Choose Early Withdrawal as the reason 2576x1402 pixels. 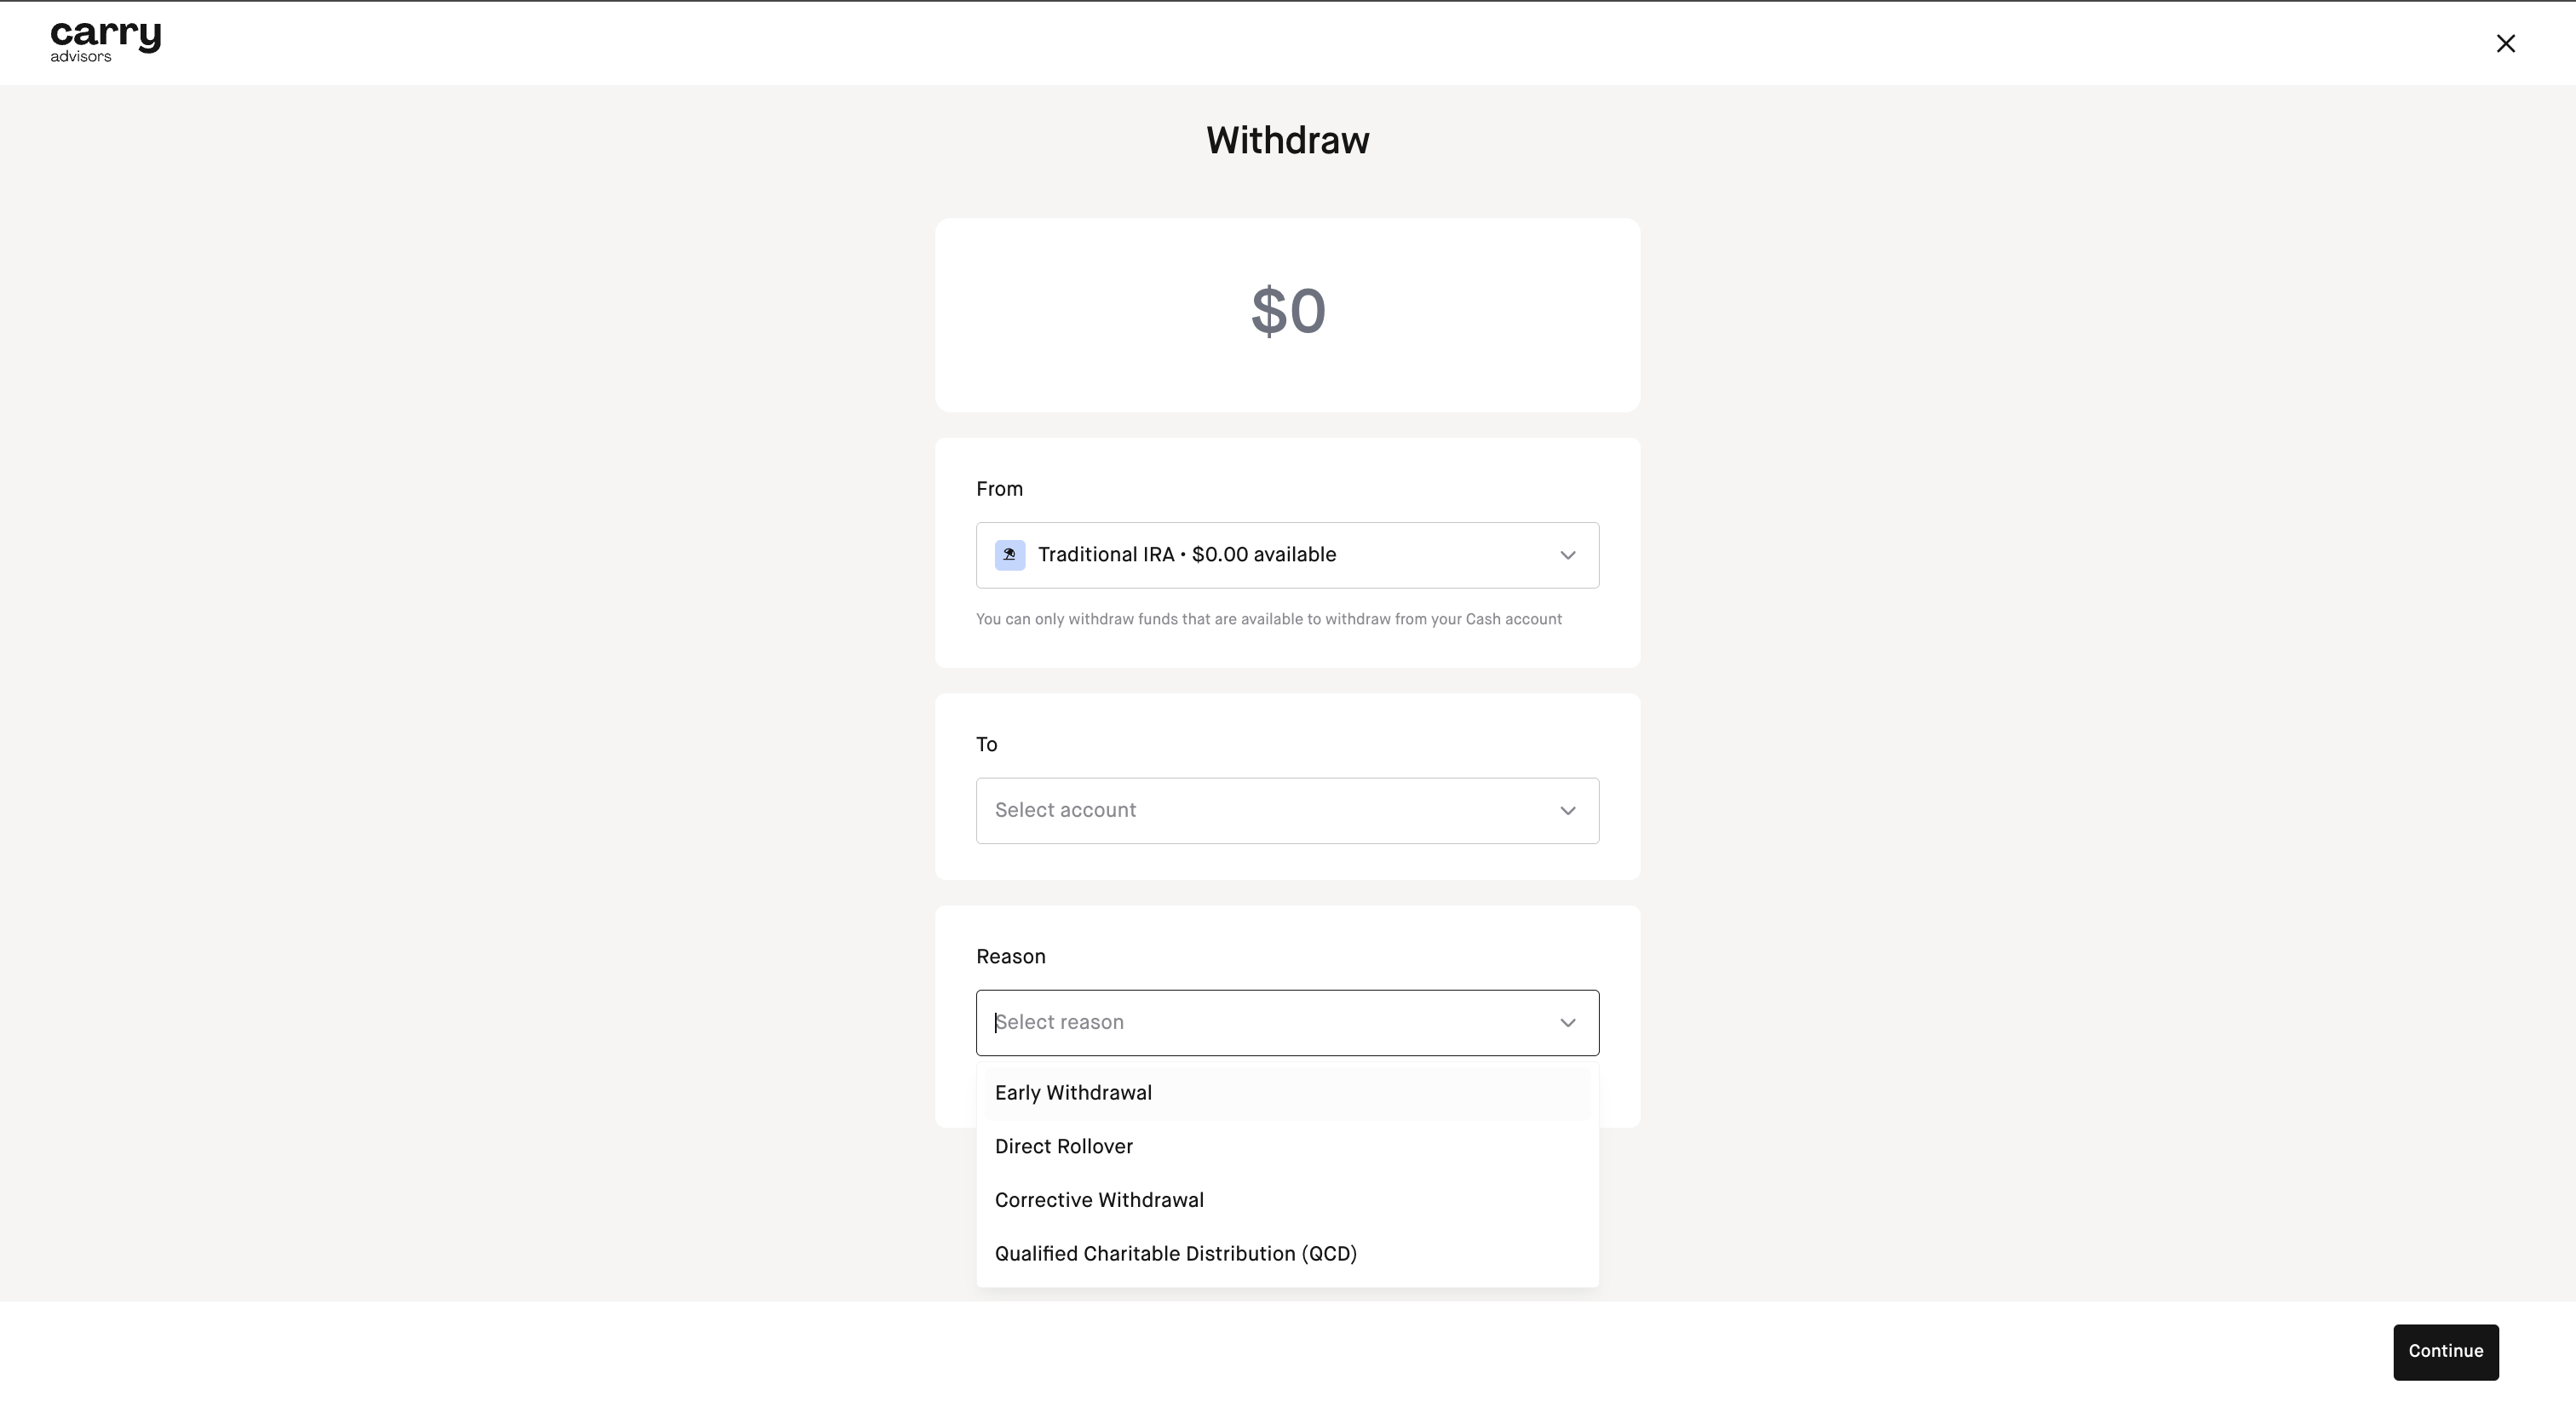click(1073, 1093)
